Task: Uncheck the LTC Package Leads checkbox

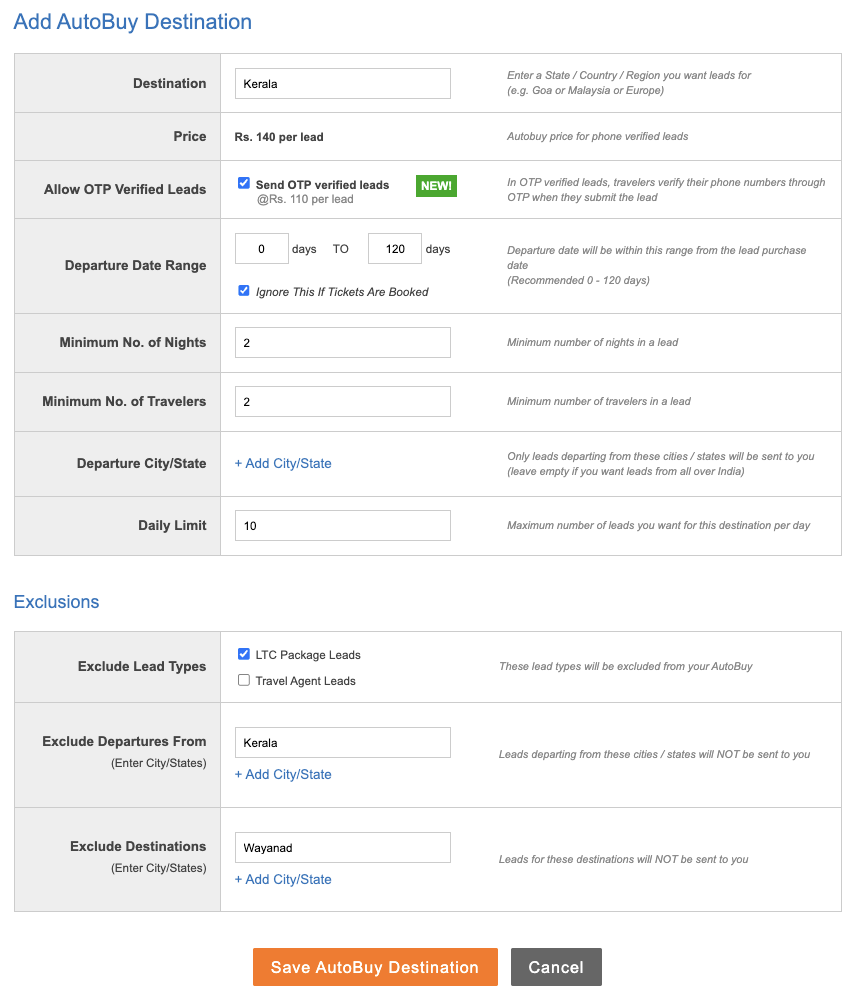Action: pyautogui.click(x=244, y=654)
